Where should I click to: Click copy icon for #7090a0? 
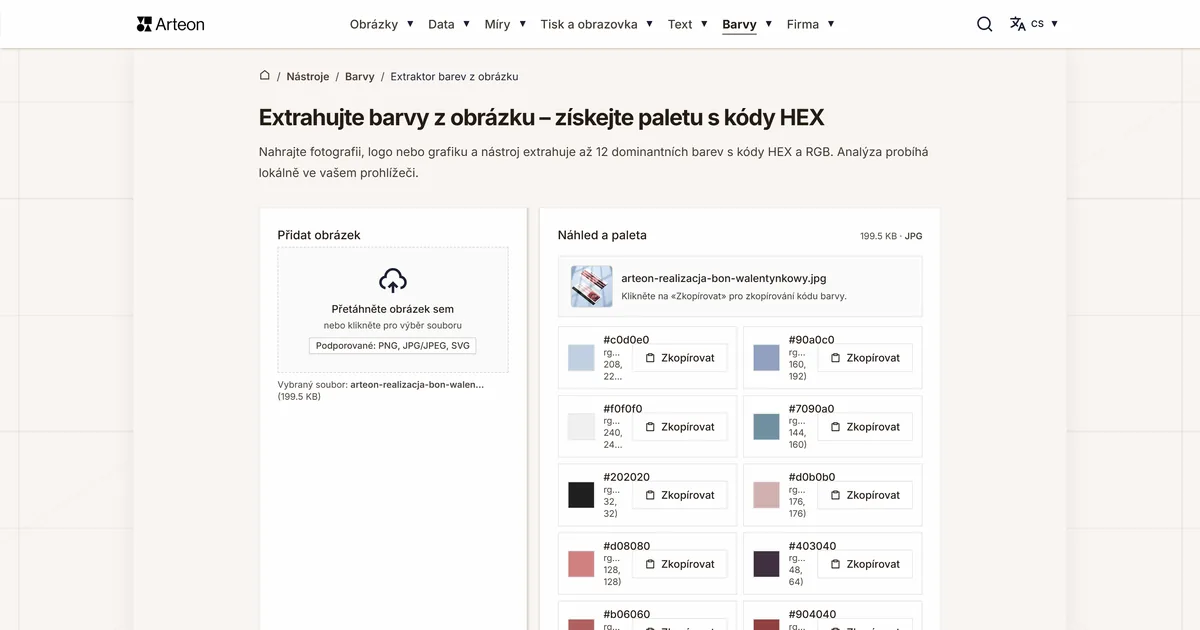click(835, 427)
